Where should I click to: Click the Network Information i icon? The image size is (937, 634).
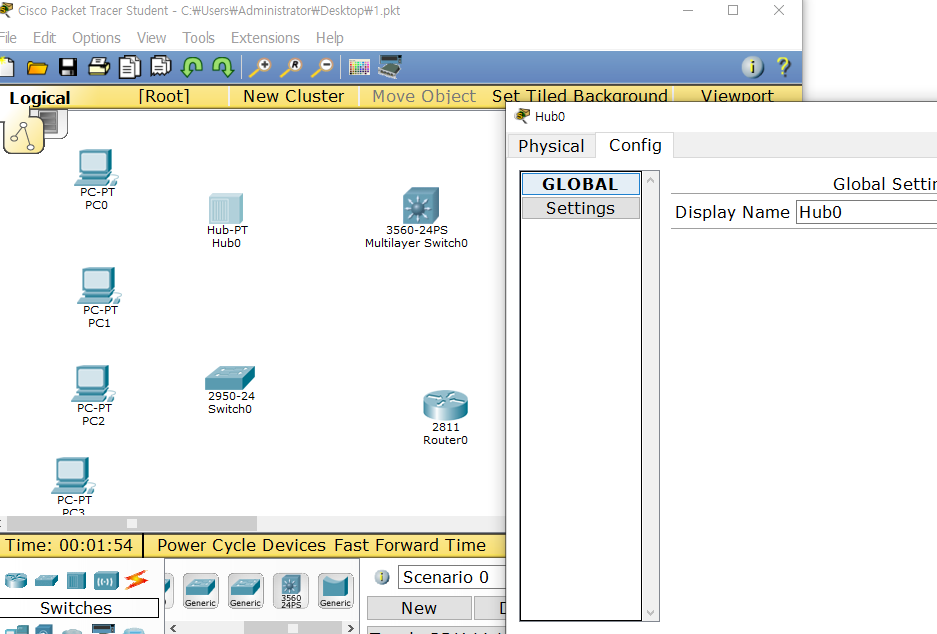point(752,67)
